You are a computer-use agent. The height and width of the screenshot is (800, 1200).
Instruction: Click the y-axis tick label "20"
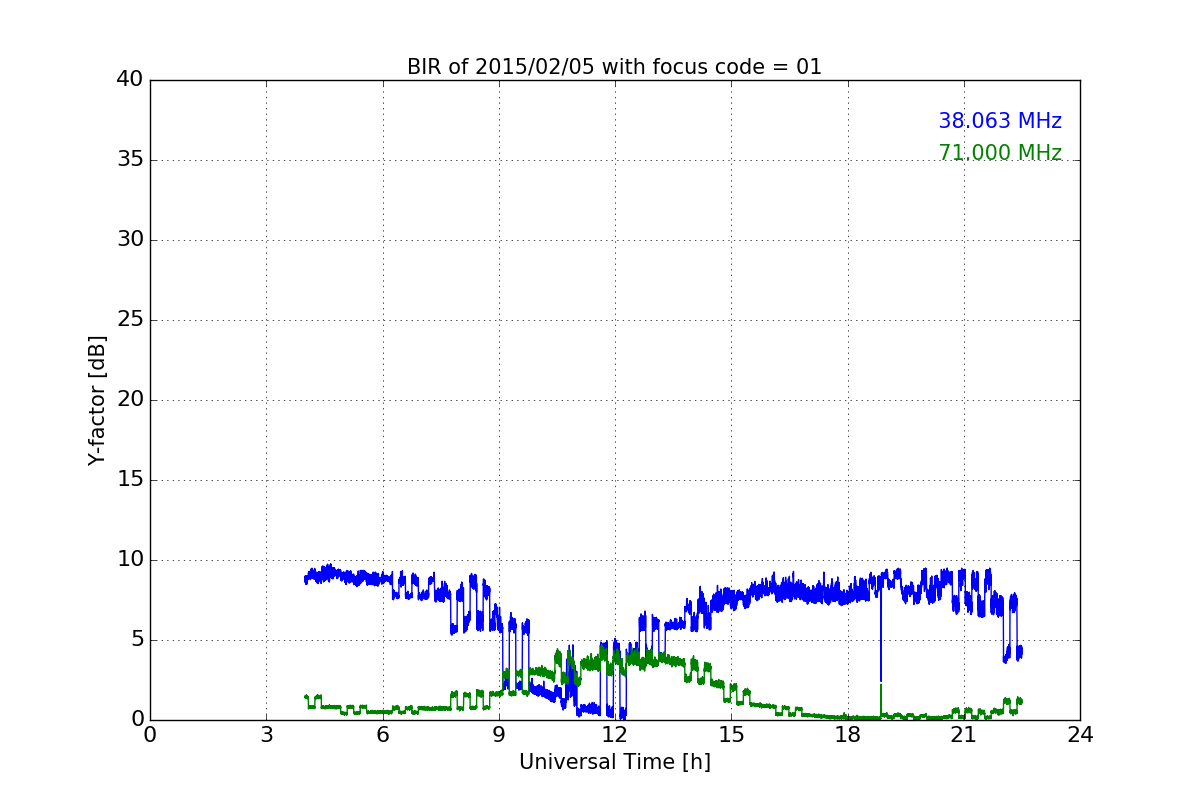(x=131, y=400)
